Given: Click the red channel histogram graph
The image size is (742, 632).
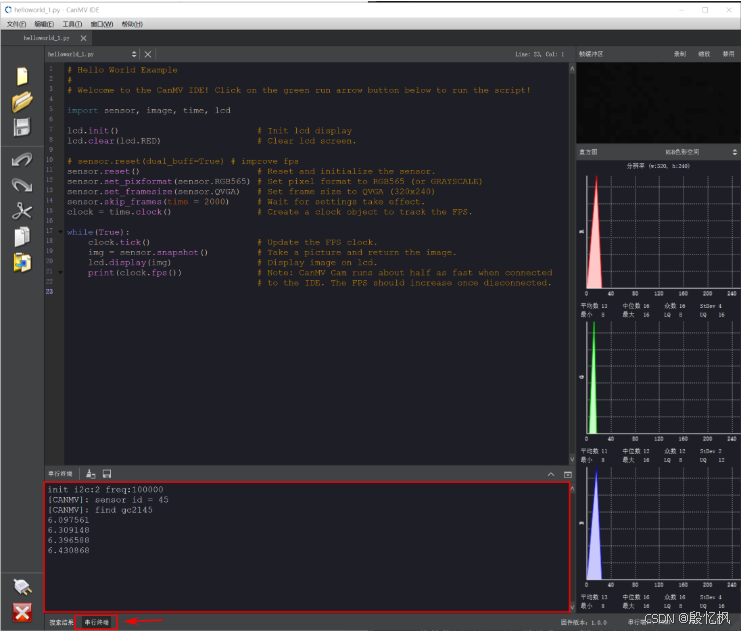Looking at the screenshot, I should click(661, 232).
